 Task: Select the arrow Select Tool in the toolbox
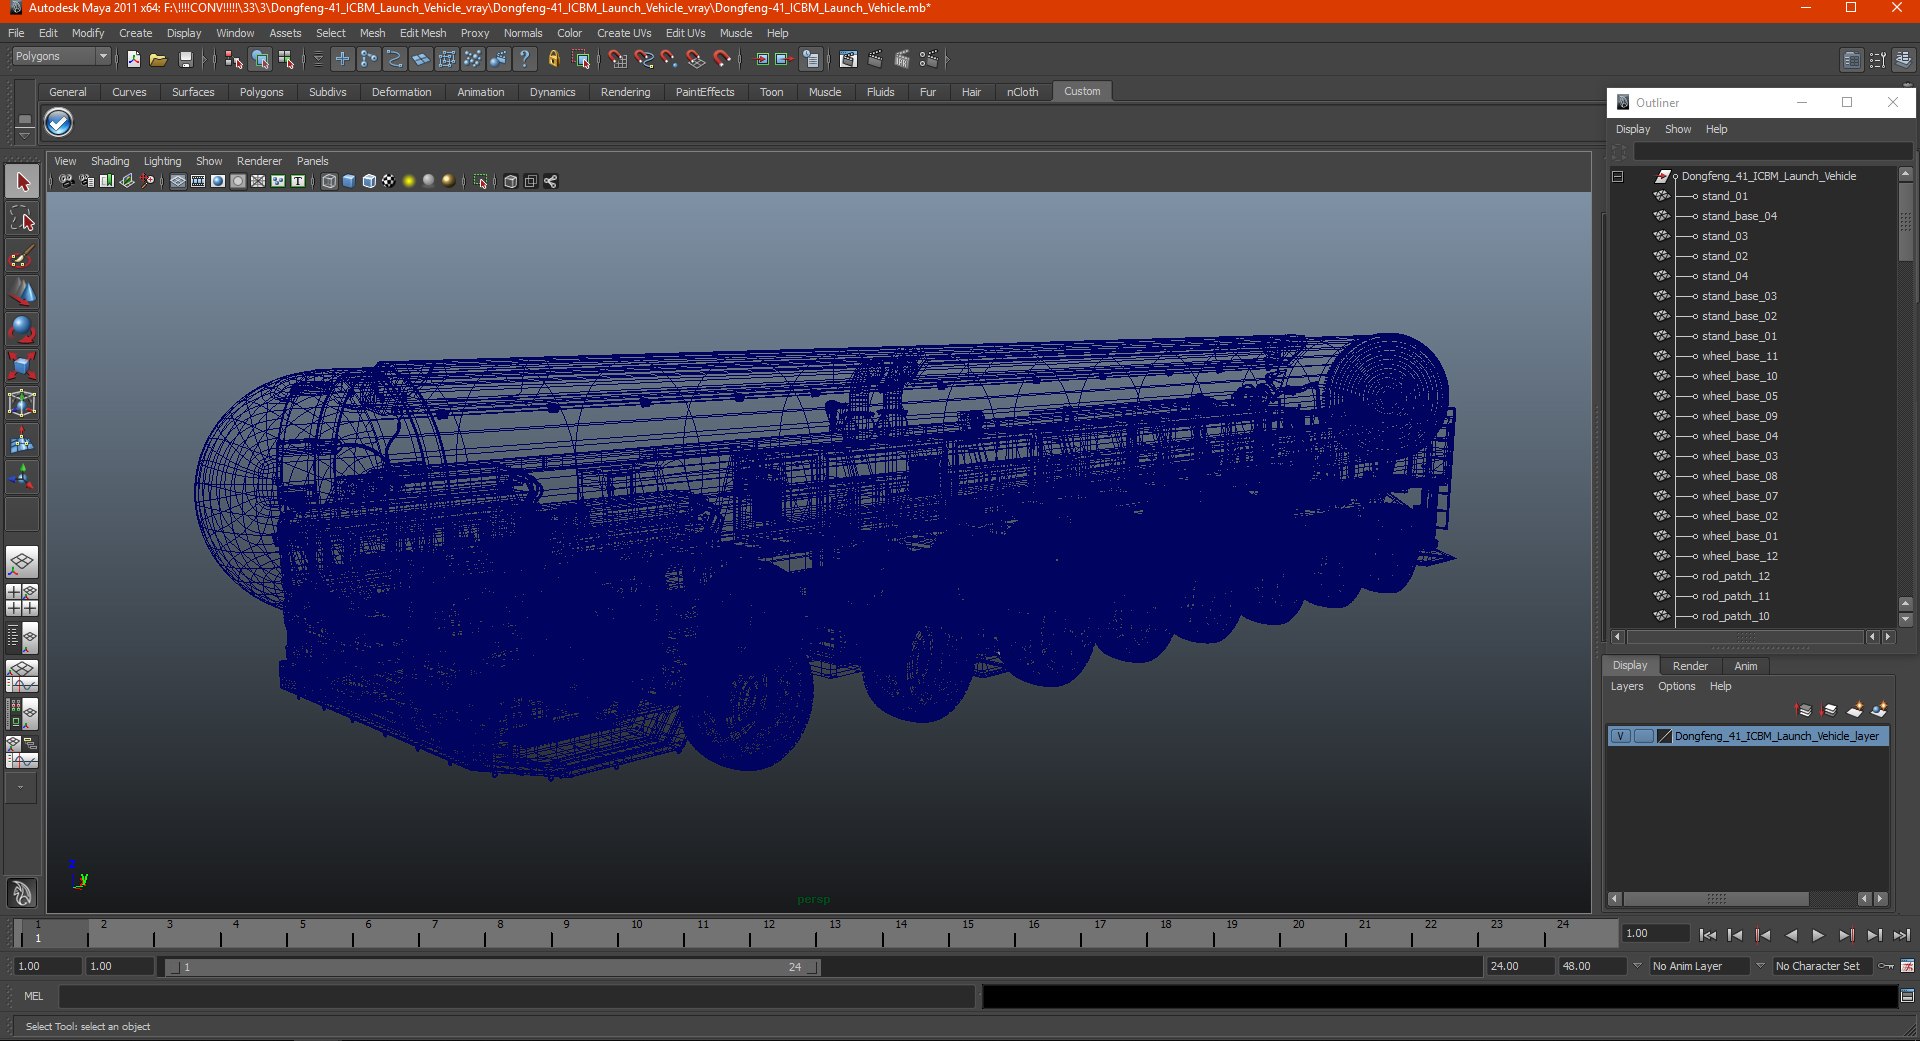22,182
